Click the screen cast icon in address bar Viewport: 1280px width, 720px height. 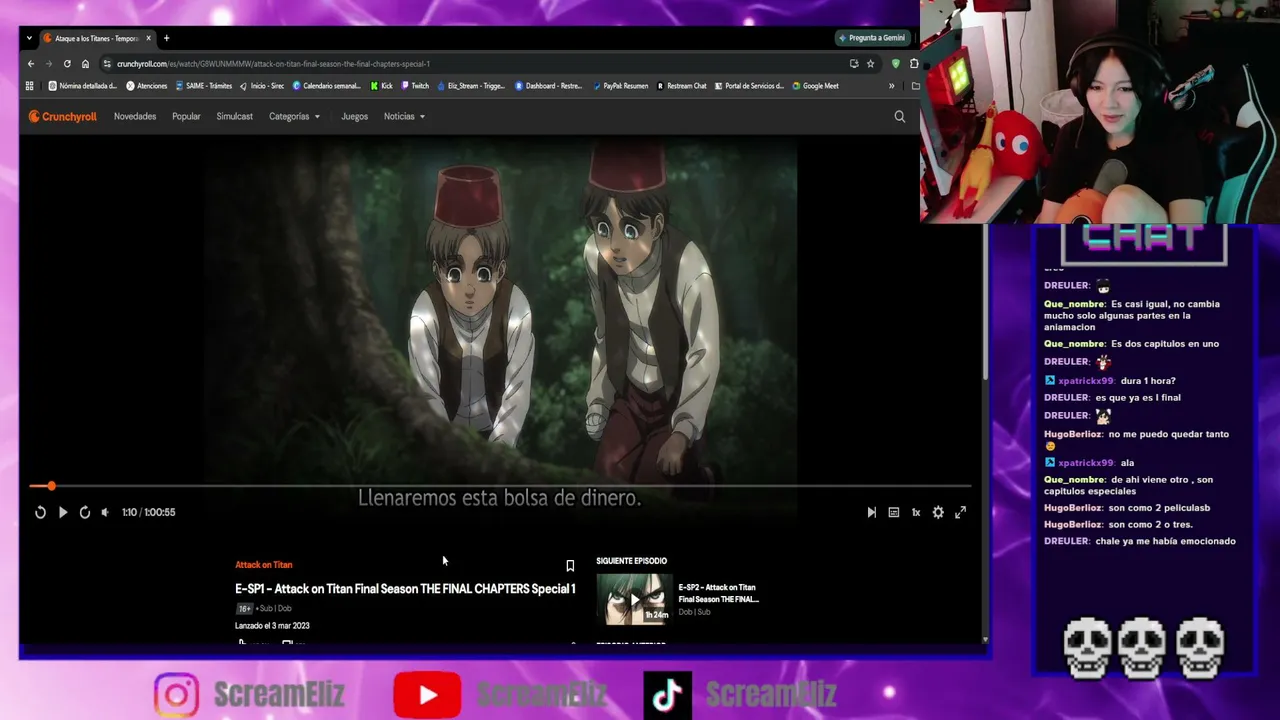(853, 64)
